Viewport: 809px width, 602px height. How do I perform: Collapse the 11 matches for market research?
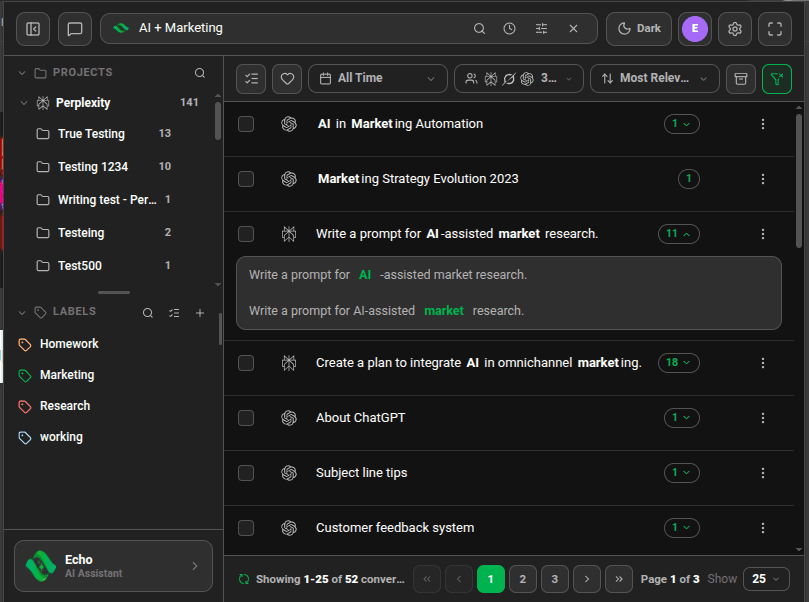[678, 234]
